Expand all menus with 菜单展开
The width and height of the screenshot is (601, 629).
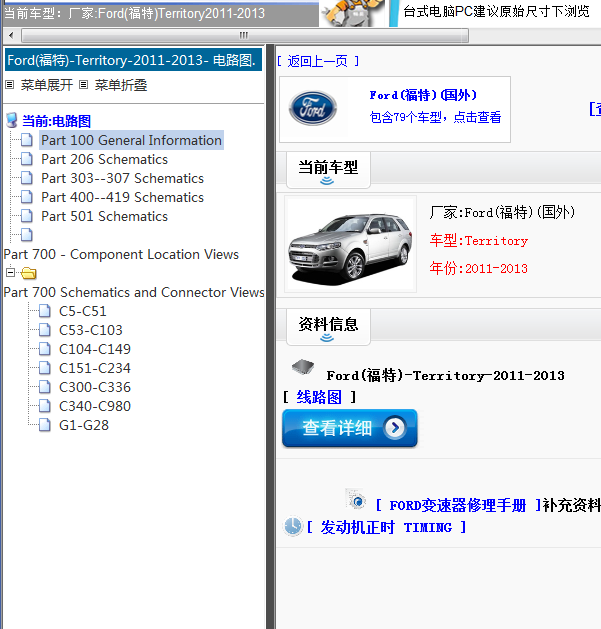pos(47,85)
